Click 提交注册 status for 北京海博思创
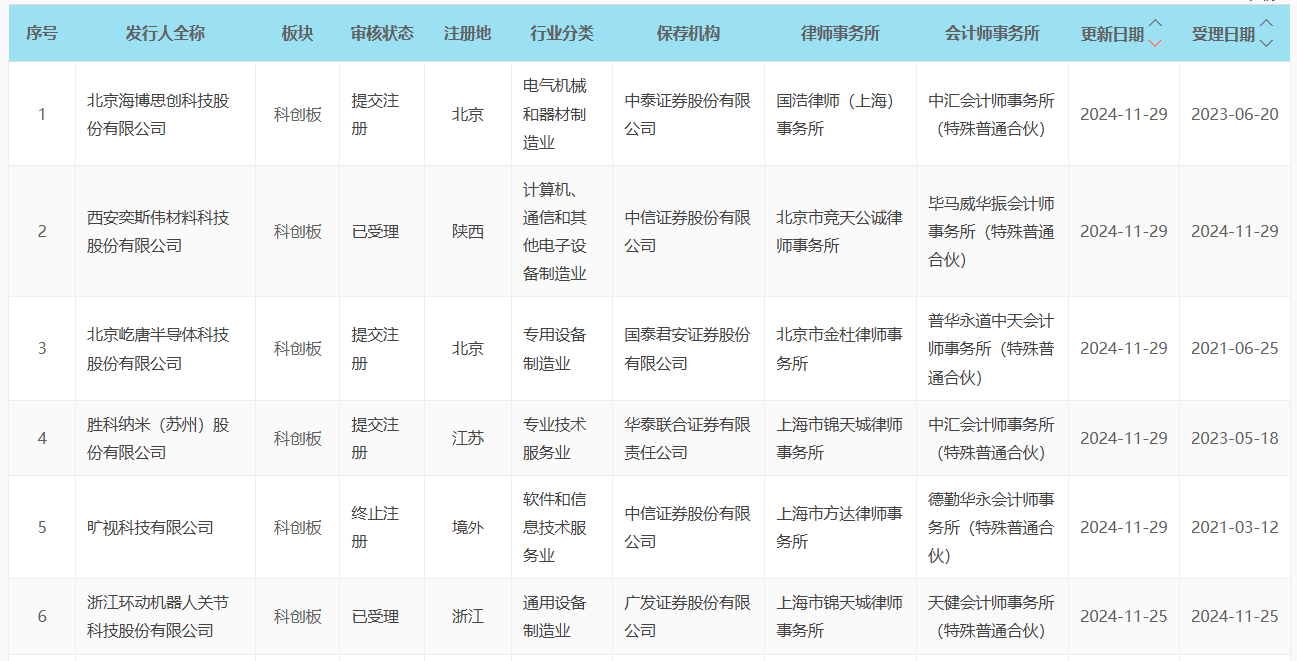 coord(375,115)
